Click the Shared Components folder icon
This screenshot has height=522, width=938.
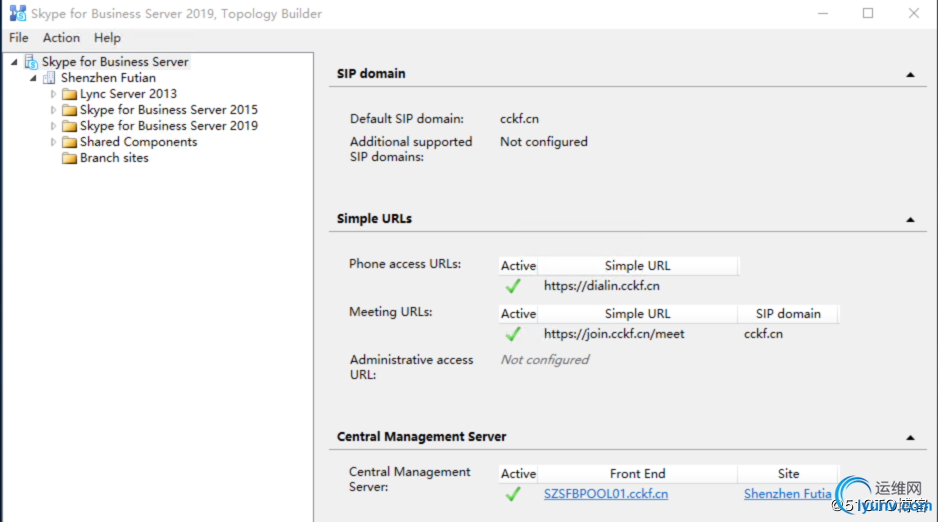click(69, 142)
